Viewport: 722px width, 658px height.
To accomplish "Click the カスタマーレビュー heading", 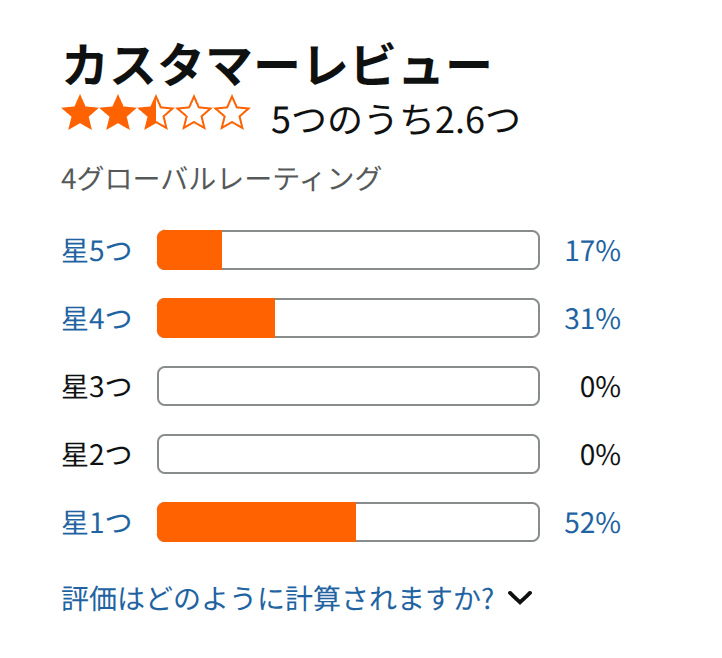I will pyautogui.click(x=277, y=65).
